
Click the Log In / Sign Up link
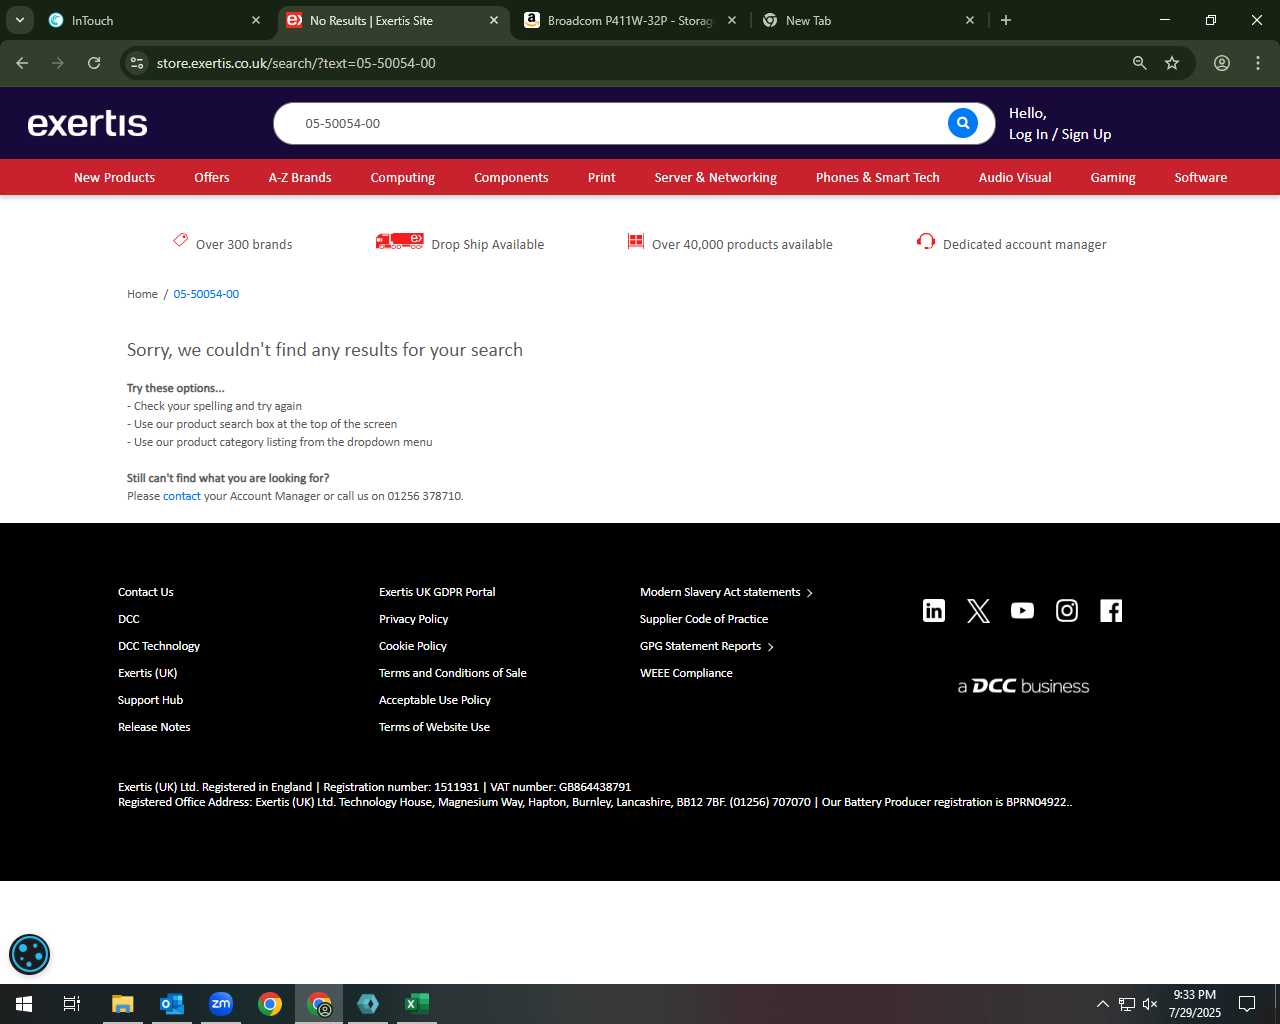coord(1060,134)
